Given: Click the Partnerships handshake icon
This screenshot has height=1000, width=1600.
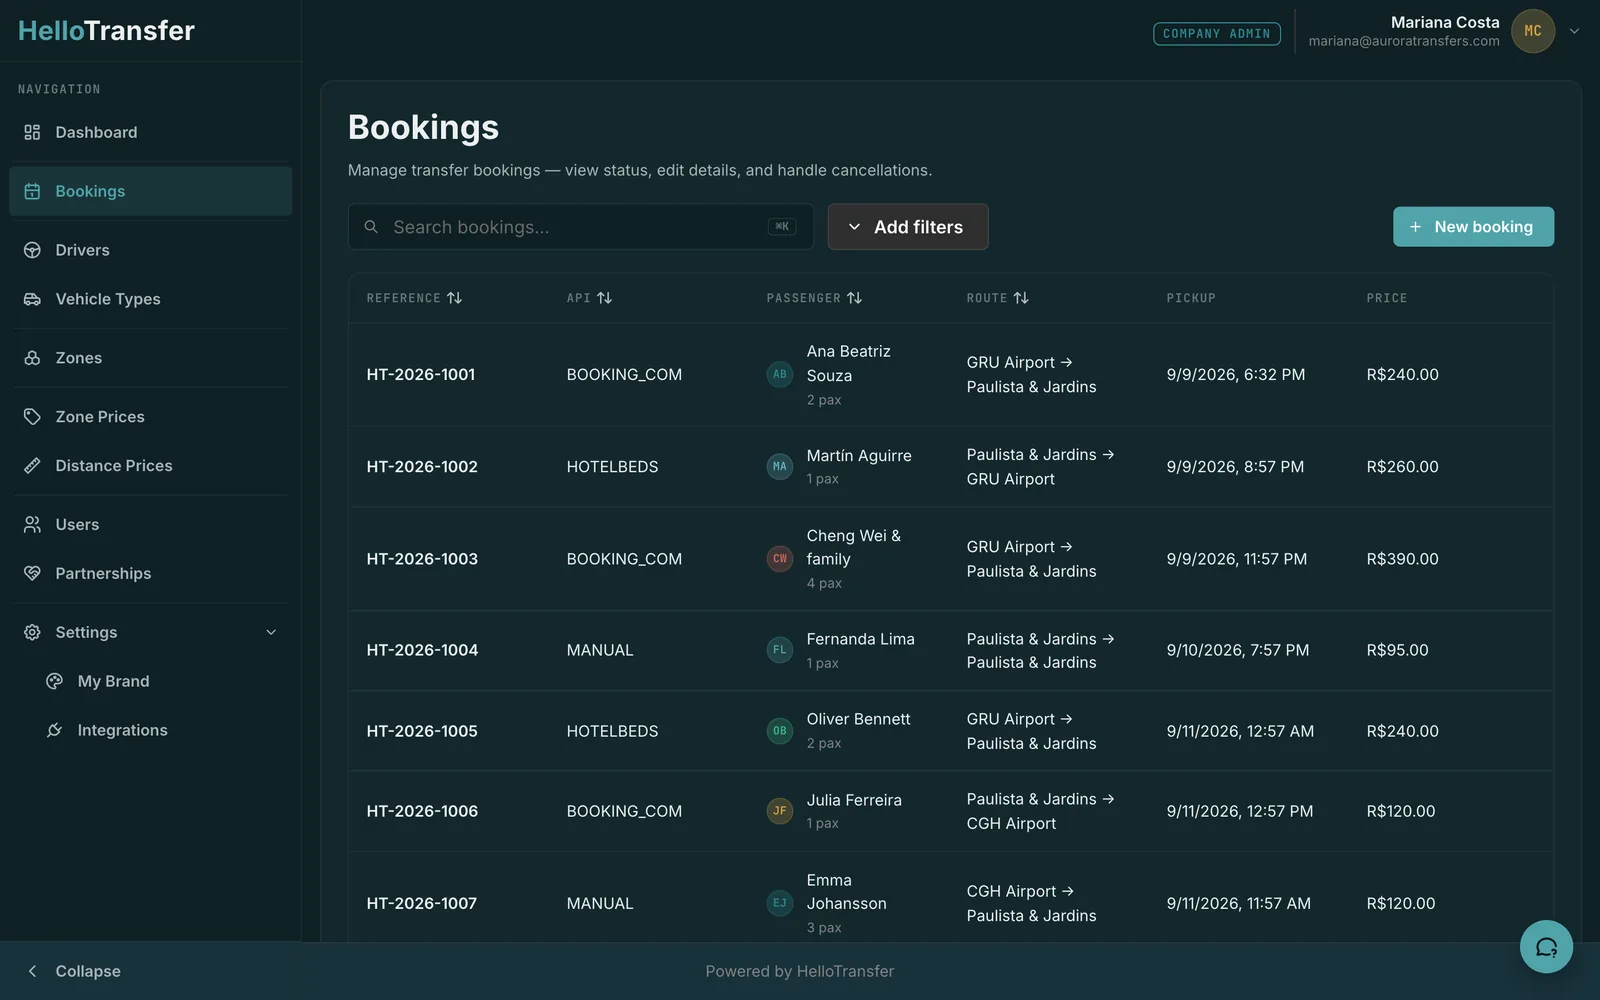Looking at the screenshot, I should (32, 573).
